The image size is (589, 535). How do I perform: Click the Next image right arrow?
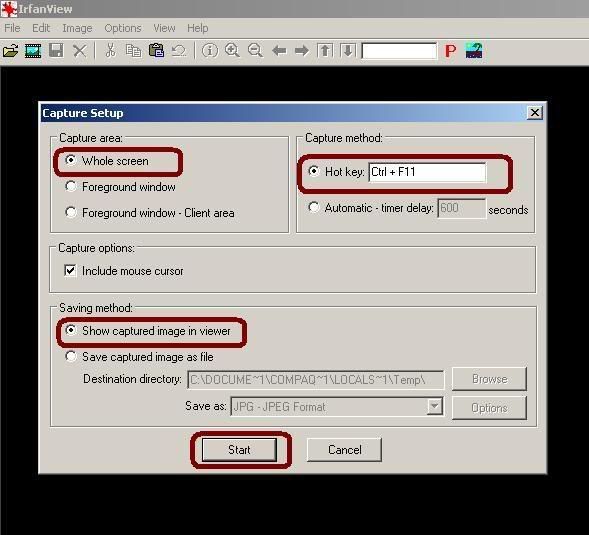point(302,50)
